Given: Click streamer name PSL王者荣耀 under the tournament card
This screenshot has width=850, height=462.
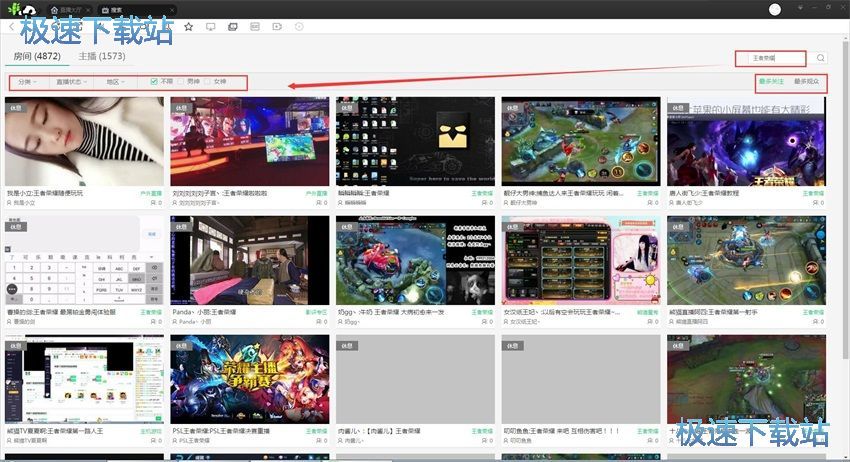Looking at the screenshot, I should point(195,440).
